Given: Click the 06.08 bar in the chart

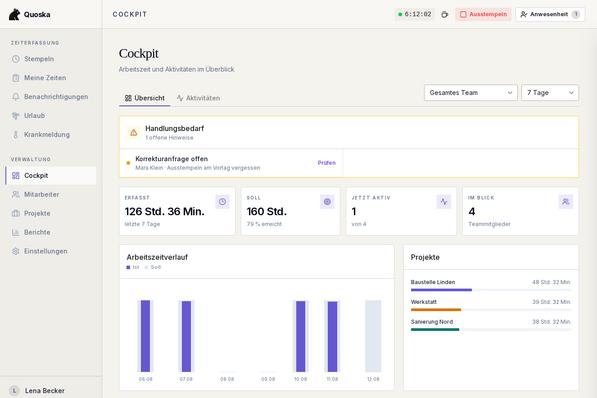Looking at the screenshot, I should [x=145, y=336].
